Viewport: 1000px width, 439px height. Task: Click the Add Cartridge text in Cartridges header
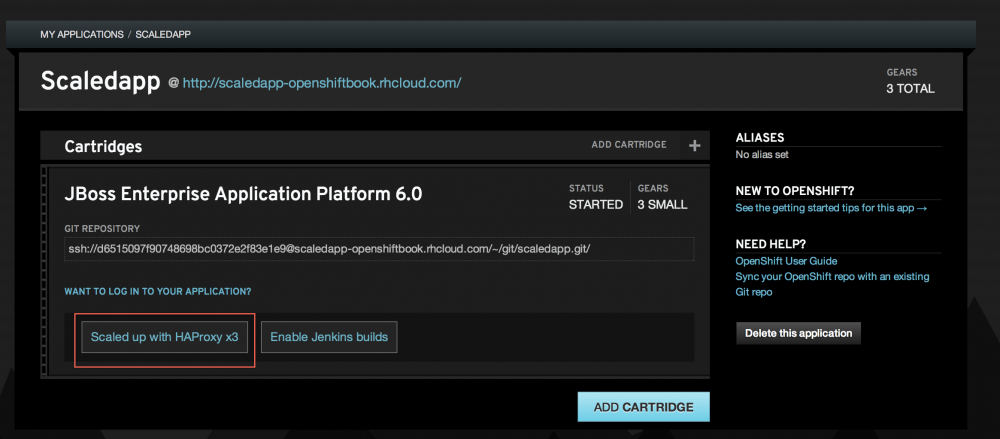628,145
